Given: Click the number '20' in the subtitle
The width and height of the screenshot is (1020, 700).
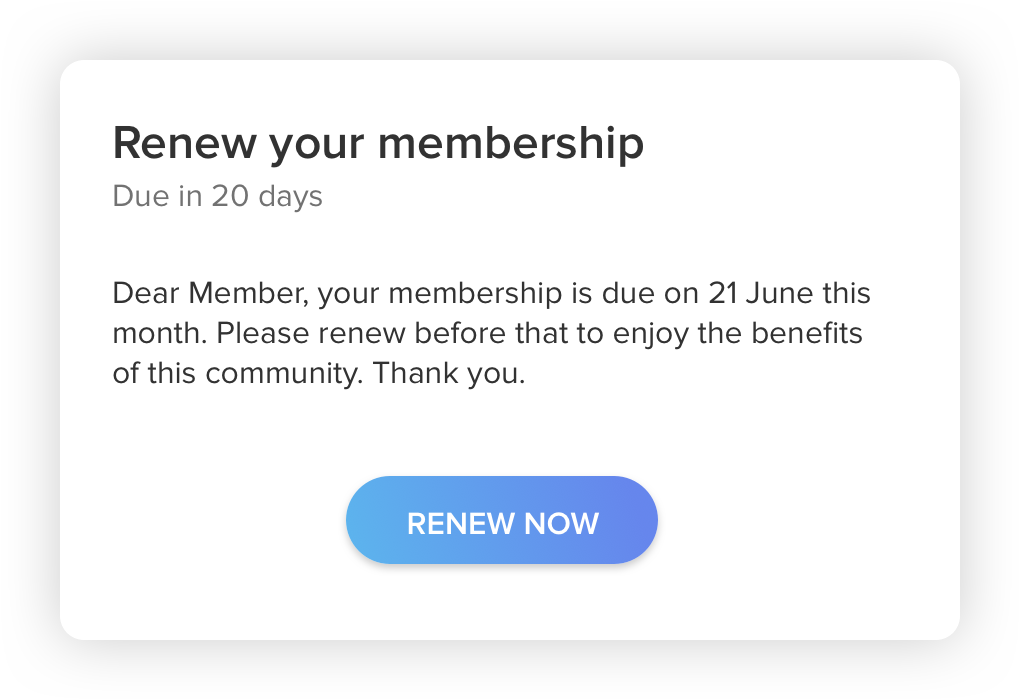Looking at the screenshot, I should pyautogui.click(x=229, y=196).
